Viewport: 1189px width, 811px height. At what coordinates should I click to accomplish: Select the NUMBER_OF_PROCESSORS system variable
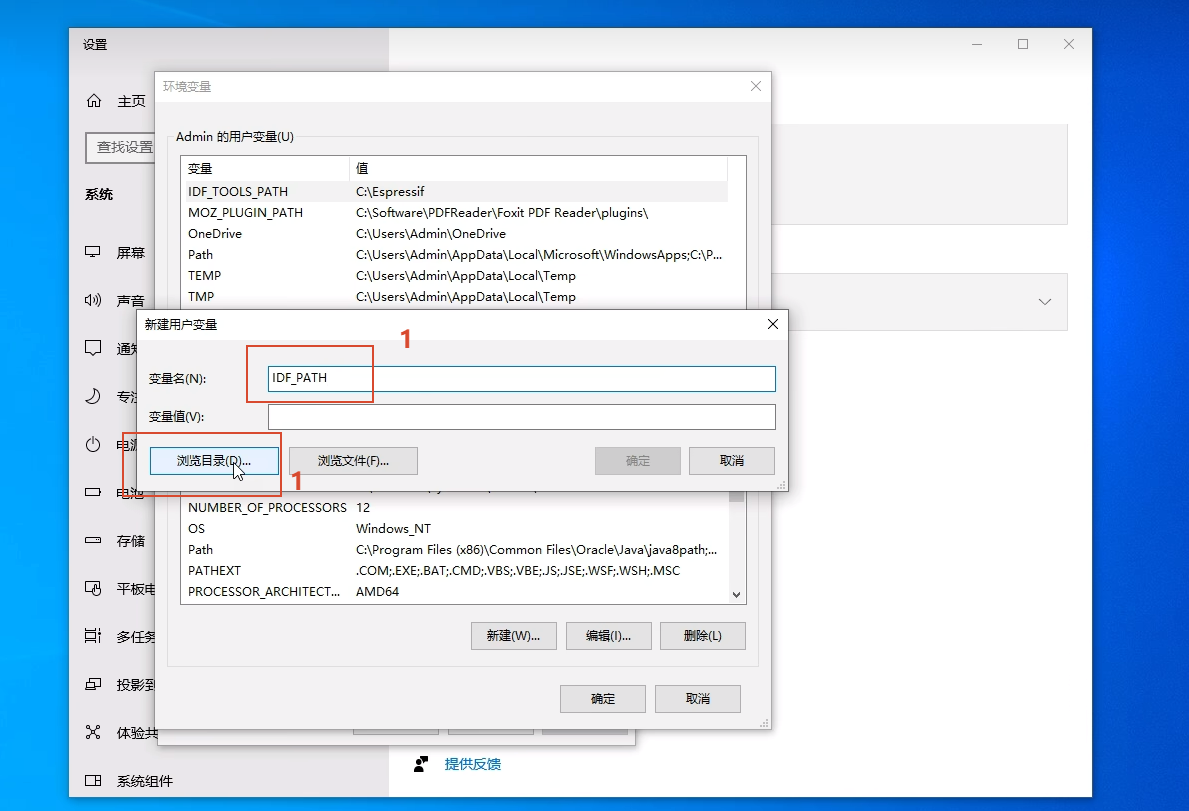click(x=455, y=507)
